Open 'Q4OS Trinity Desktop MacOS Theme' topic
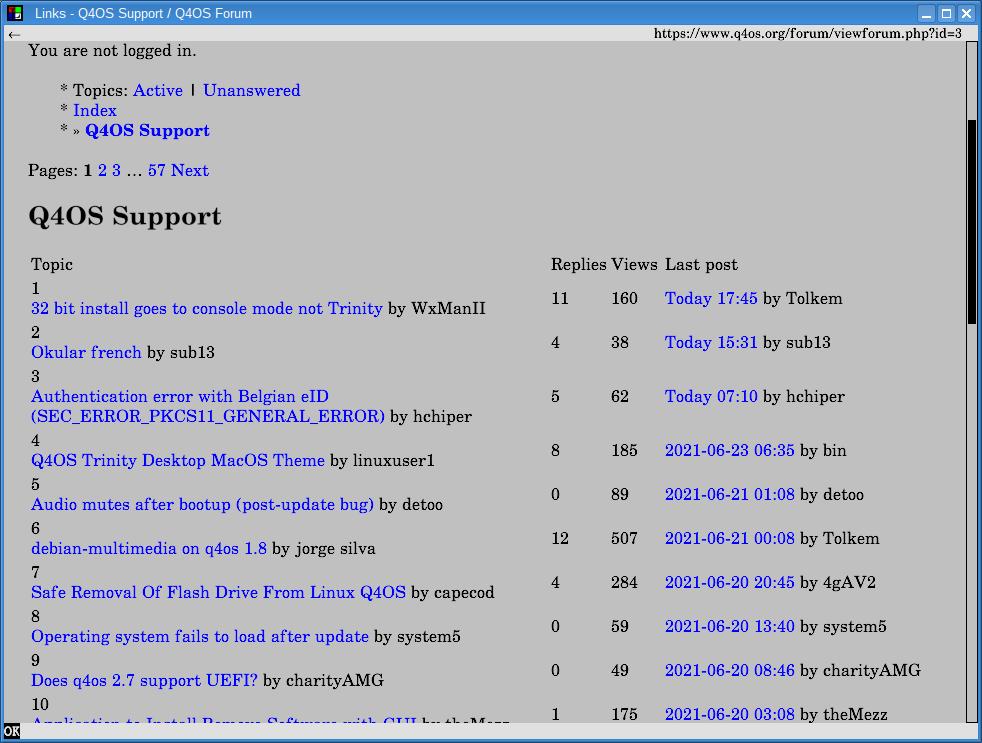 point(178,460)
